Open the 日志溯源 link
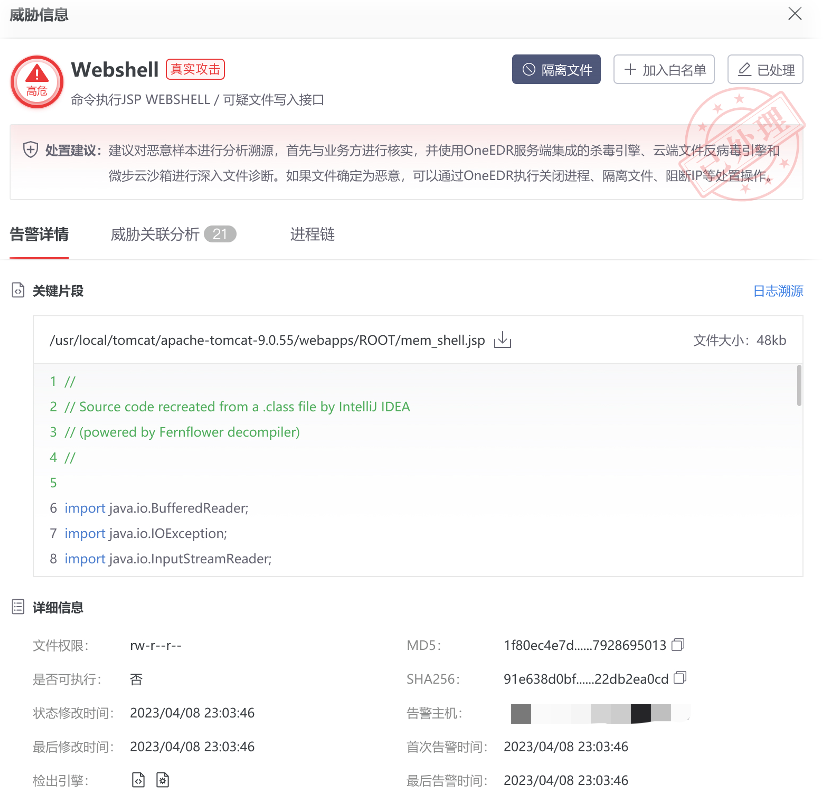 (x=777, y=291)
